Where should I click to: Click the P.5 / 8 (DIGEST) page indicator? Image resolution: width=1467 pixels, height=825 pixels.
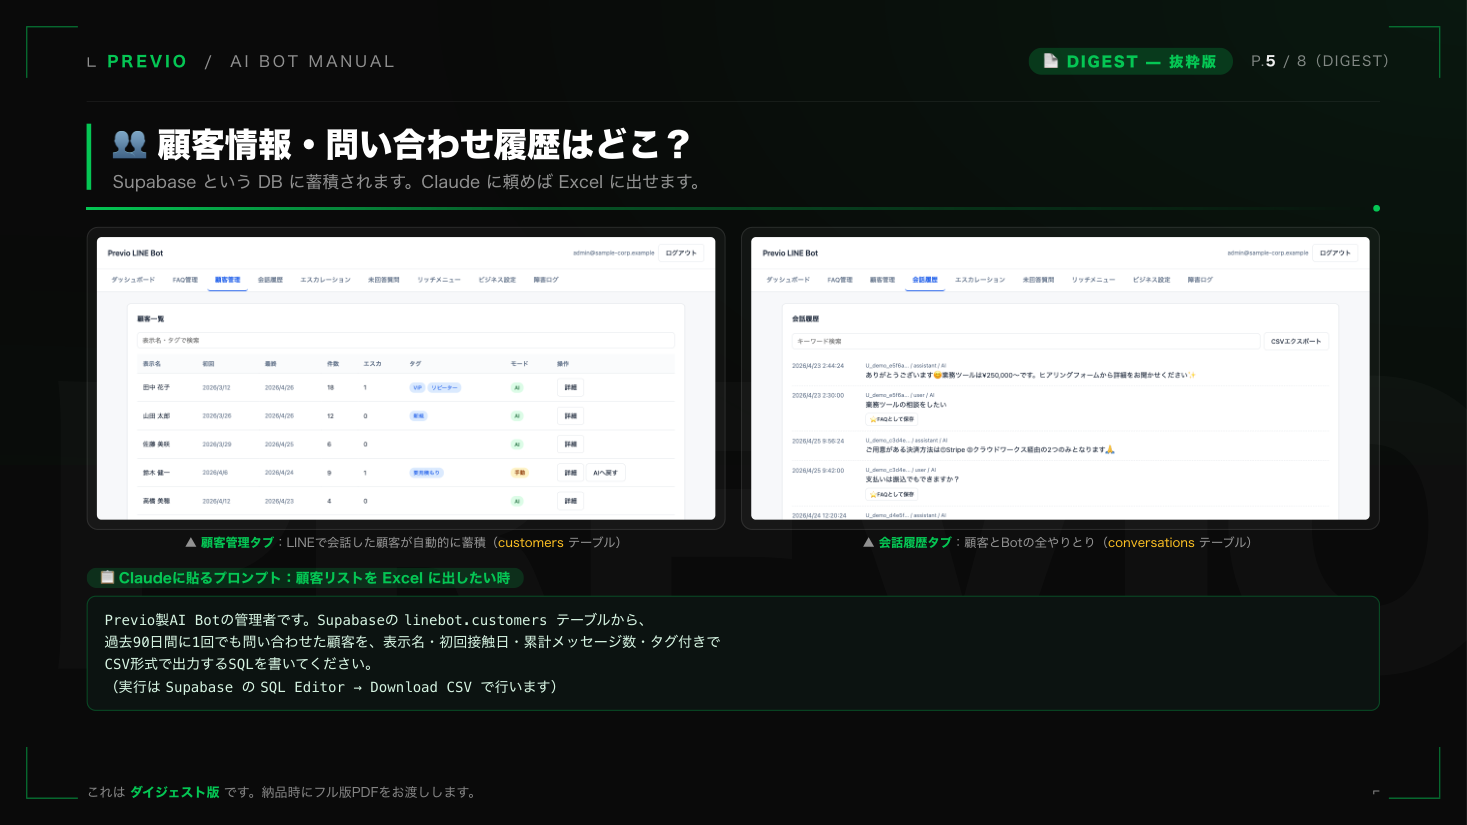point(1320,61)
